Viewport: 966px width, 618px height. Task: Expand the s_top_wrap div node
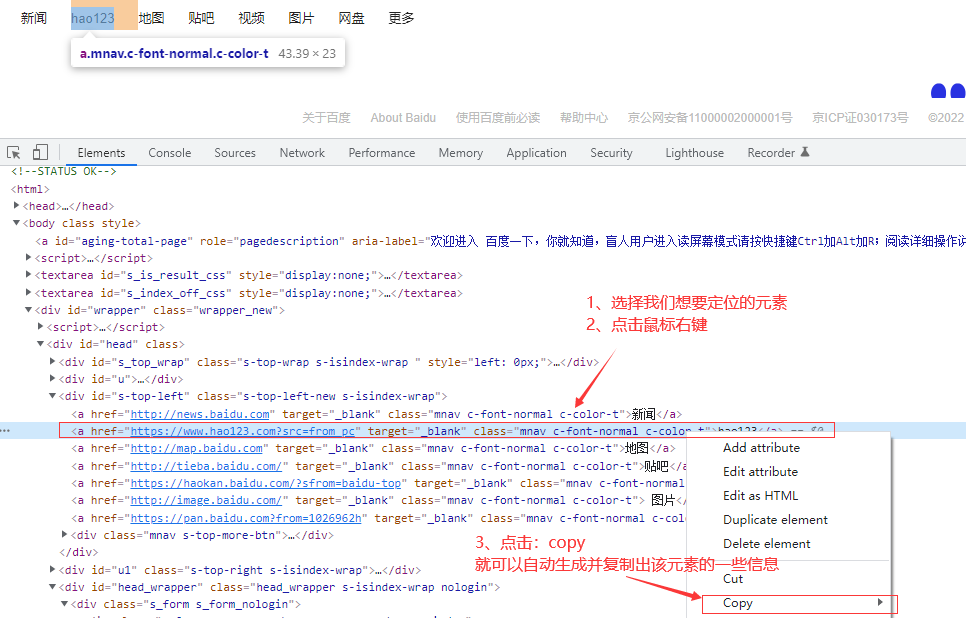pos(52,362)
